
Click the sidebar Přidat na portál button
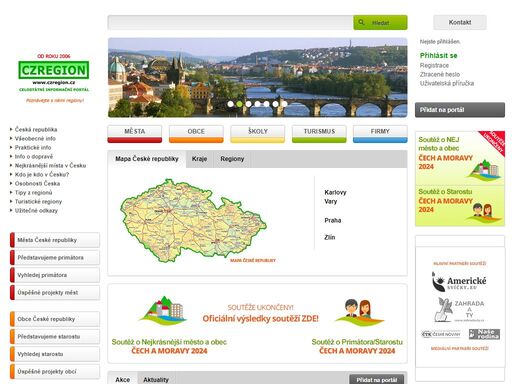pos(460,110)
